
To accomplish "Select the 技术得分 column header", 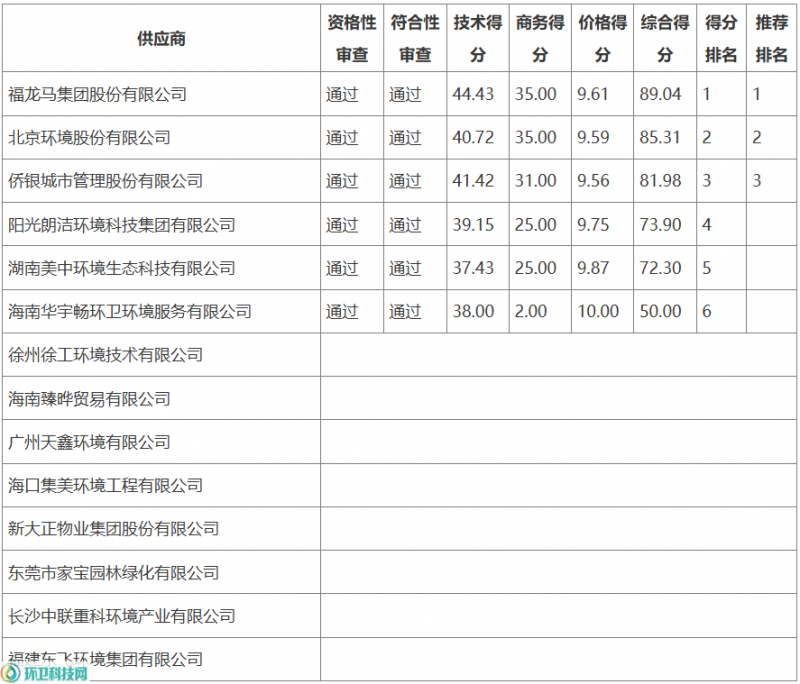I will pyautogui.click(x=477, y=39).
